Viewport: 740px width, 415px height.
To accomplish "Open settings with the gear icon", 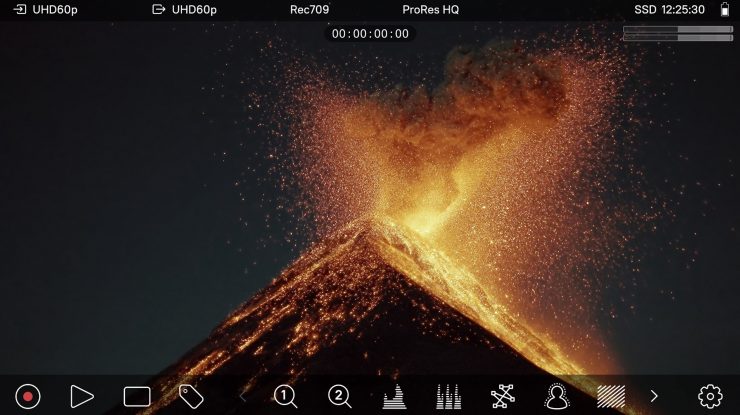I will pos(710,396).
